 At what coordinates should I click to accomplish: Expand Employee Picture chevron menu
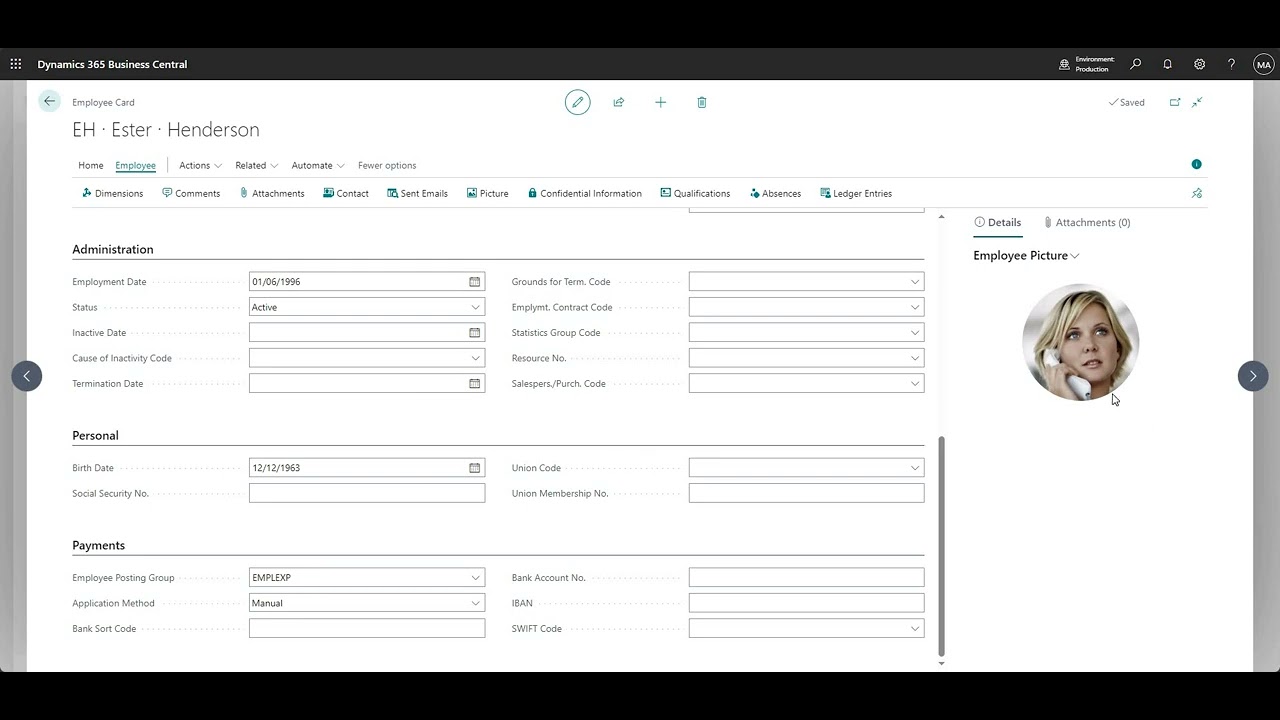pyautogui.click(x=1075, y=256)
